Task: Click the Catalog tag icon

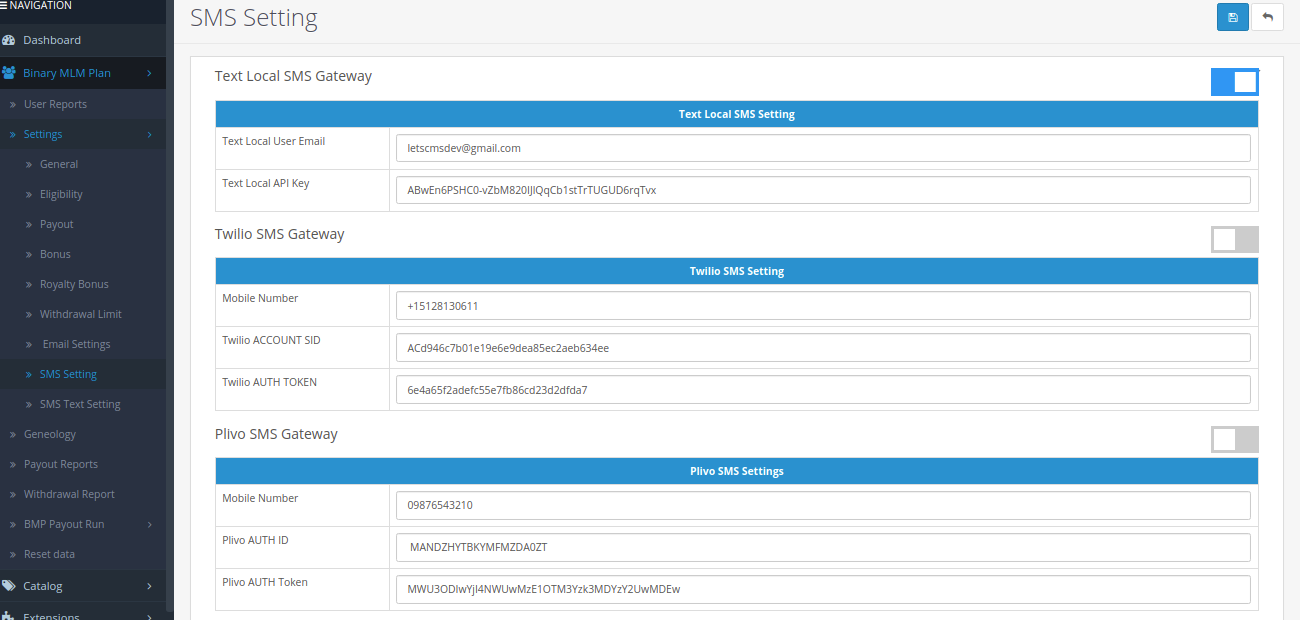Action: click(9, 586)
